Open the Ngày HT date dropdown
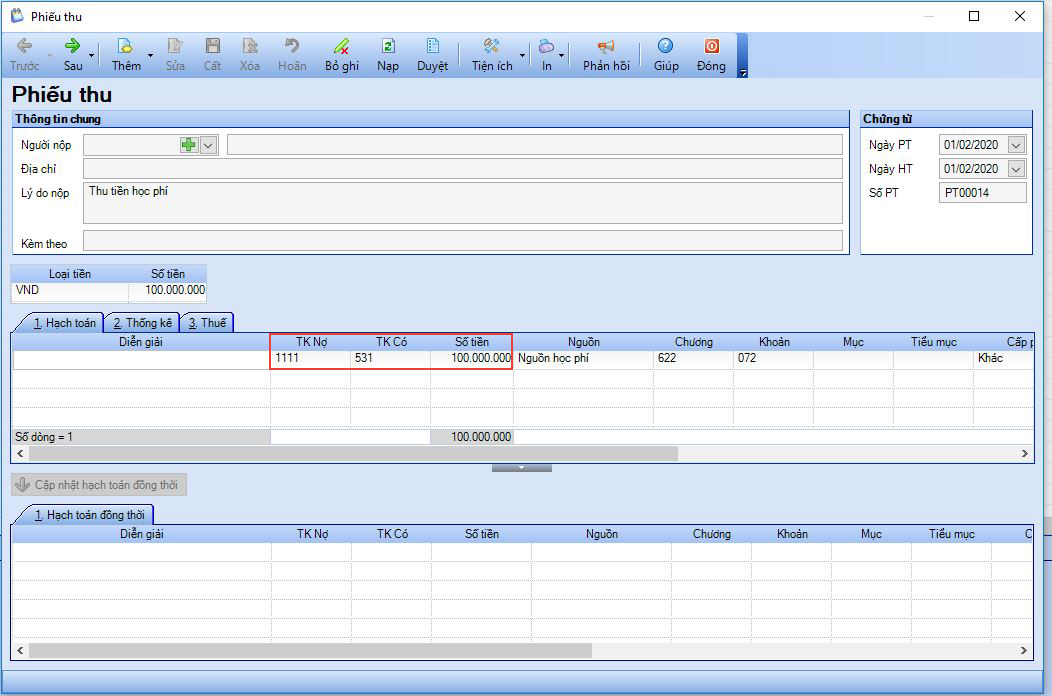 [x=1017, y=169]
